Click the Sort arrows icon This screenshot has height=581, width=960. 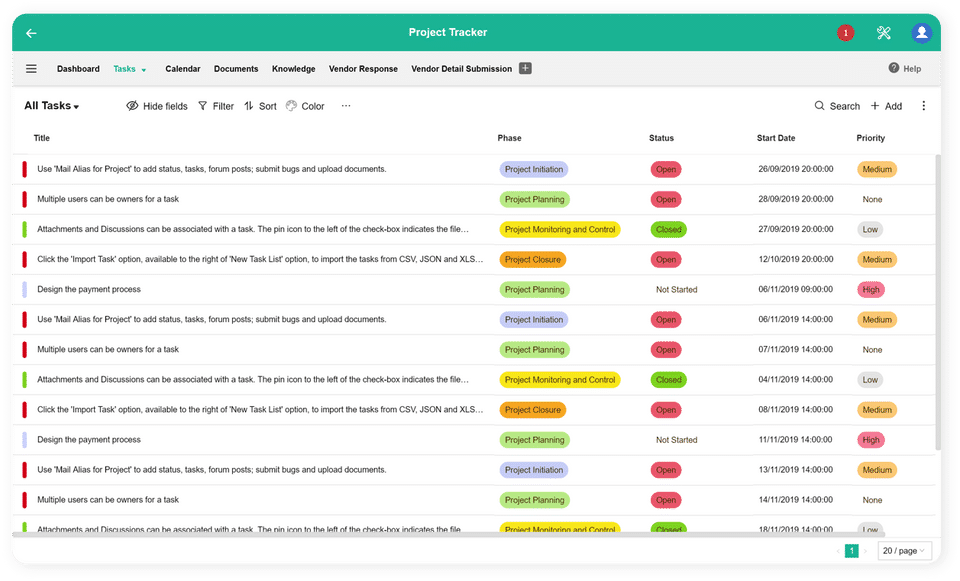coord(249,106)
